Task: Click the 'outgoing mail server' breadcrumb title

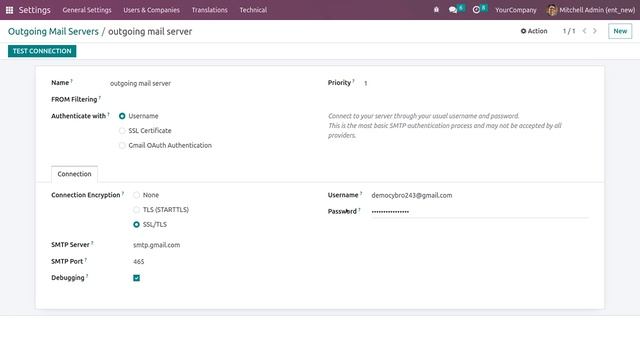Action: coord(150,31)
